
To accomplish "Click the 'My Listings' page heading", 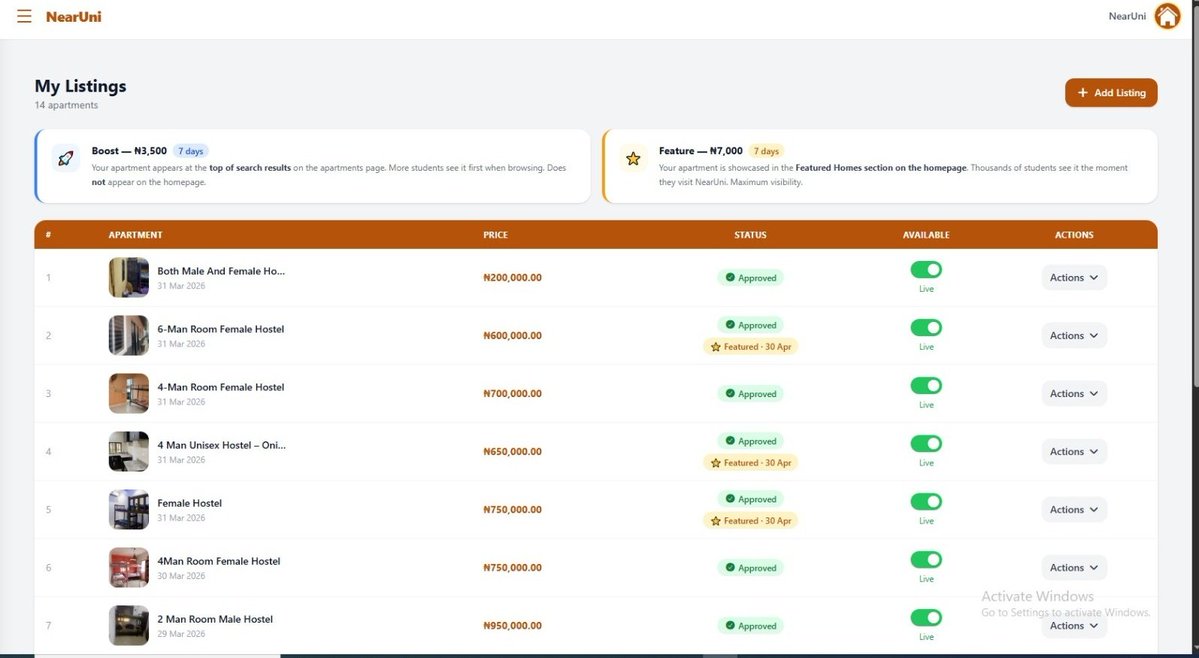I will [x=80, y=86].
